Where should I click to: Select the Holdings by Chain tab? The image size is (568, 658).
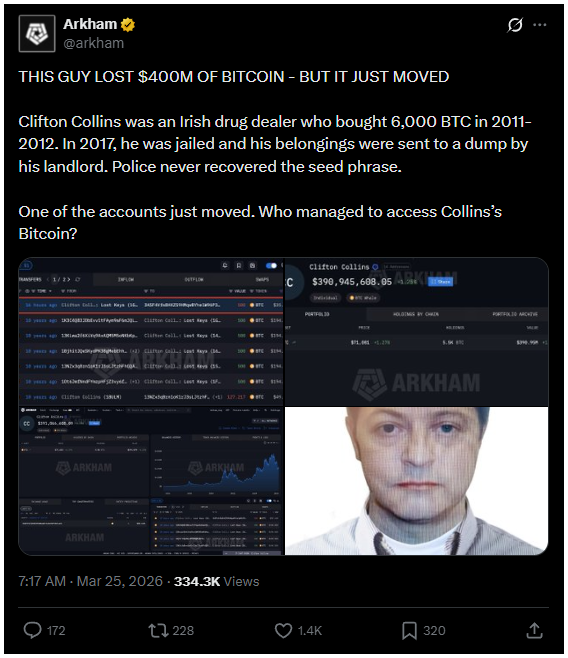(x=415, y=314)
